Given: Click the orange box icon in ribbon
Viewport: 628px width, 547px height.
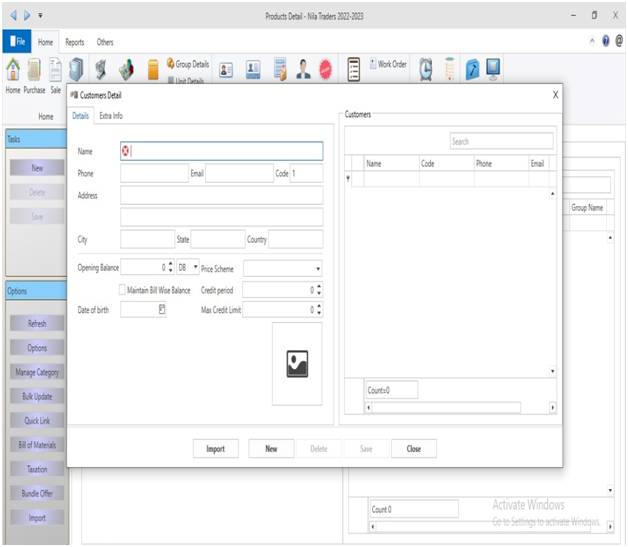Looking at the screenshot, I should tap(153, 70).
